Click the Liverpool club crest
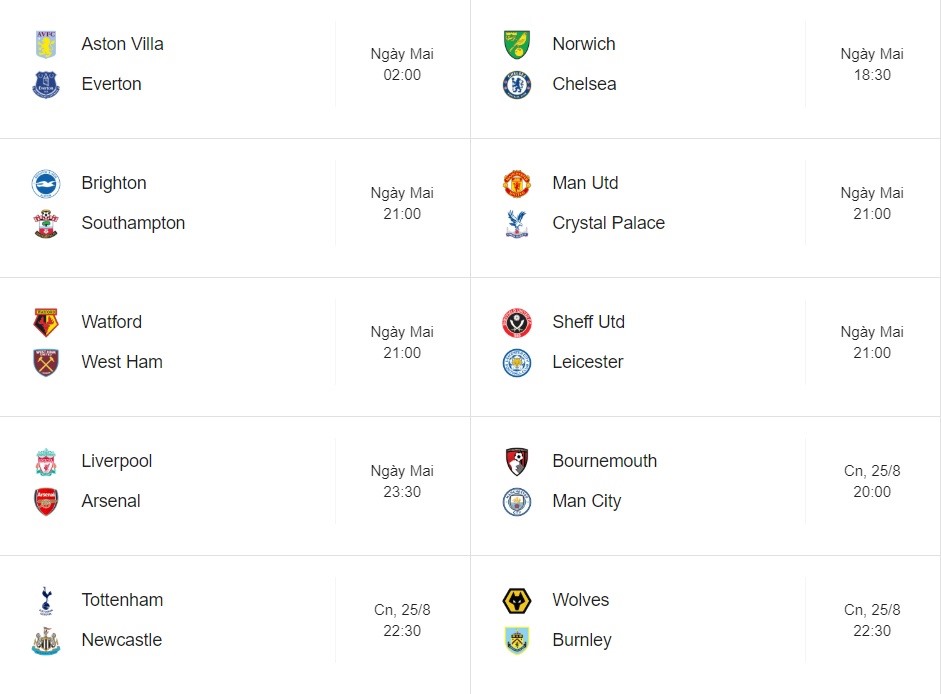 [x=46, y=462]
